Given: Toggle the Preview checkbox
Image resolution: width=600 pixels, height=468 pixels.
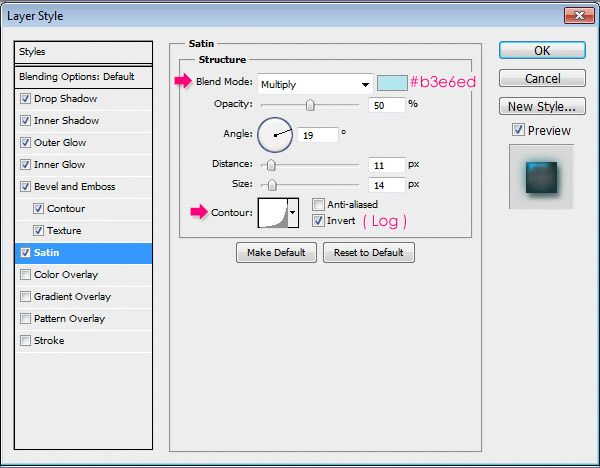Looking at the screenshot, I should click(518, 130).
